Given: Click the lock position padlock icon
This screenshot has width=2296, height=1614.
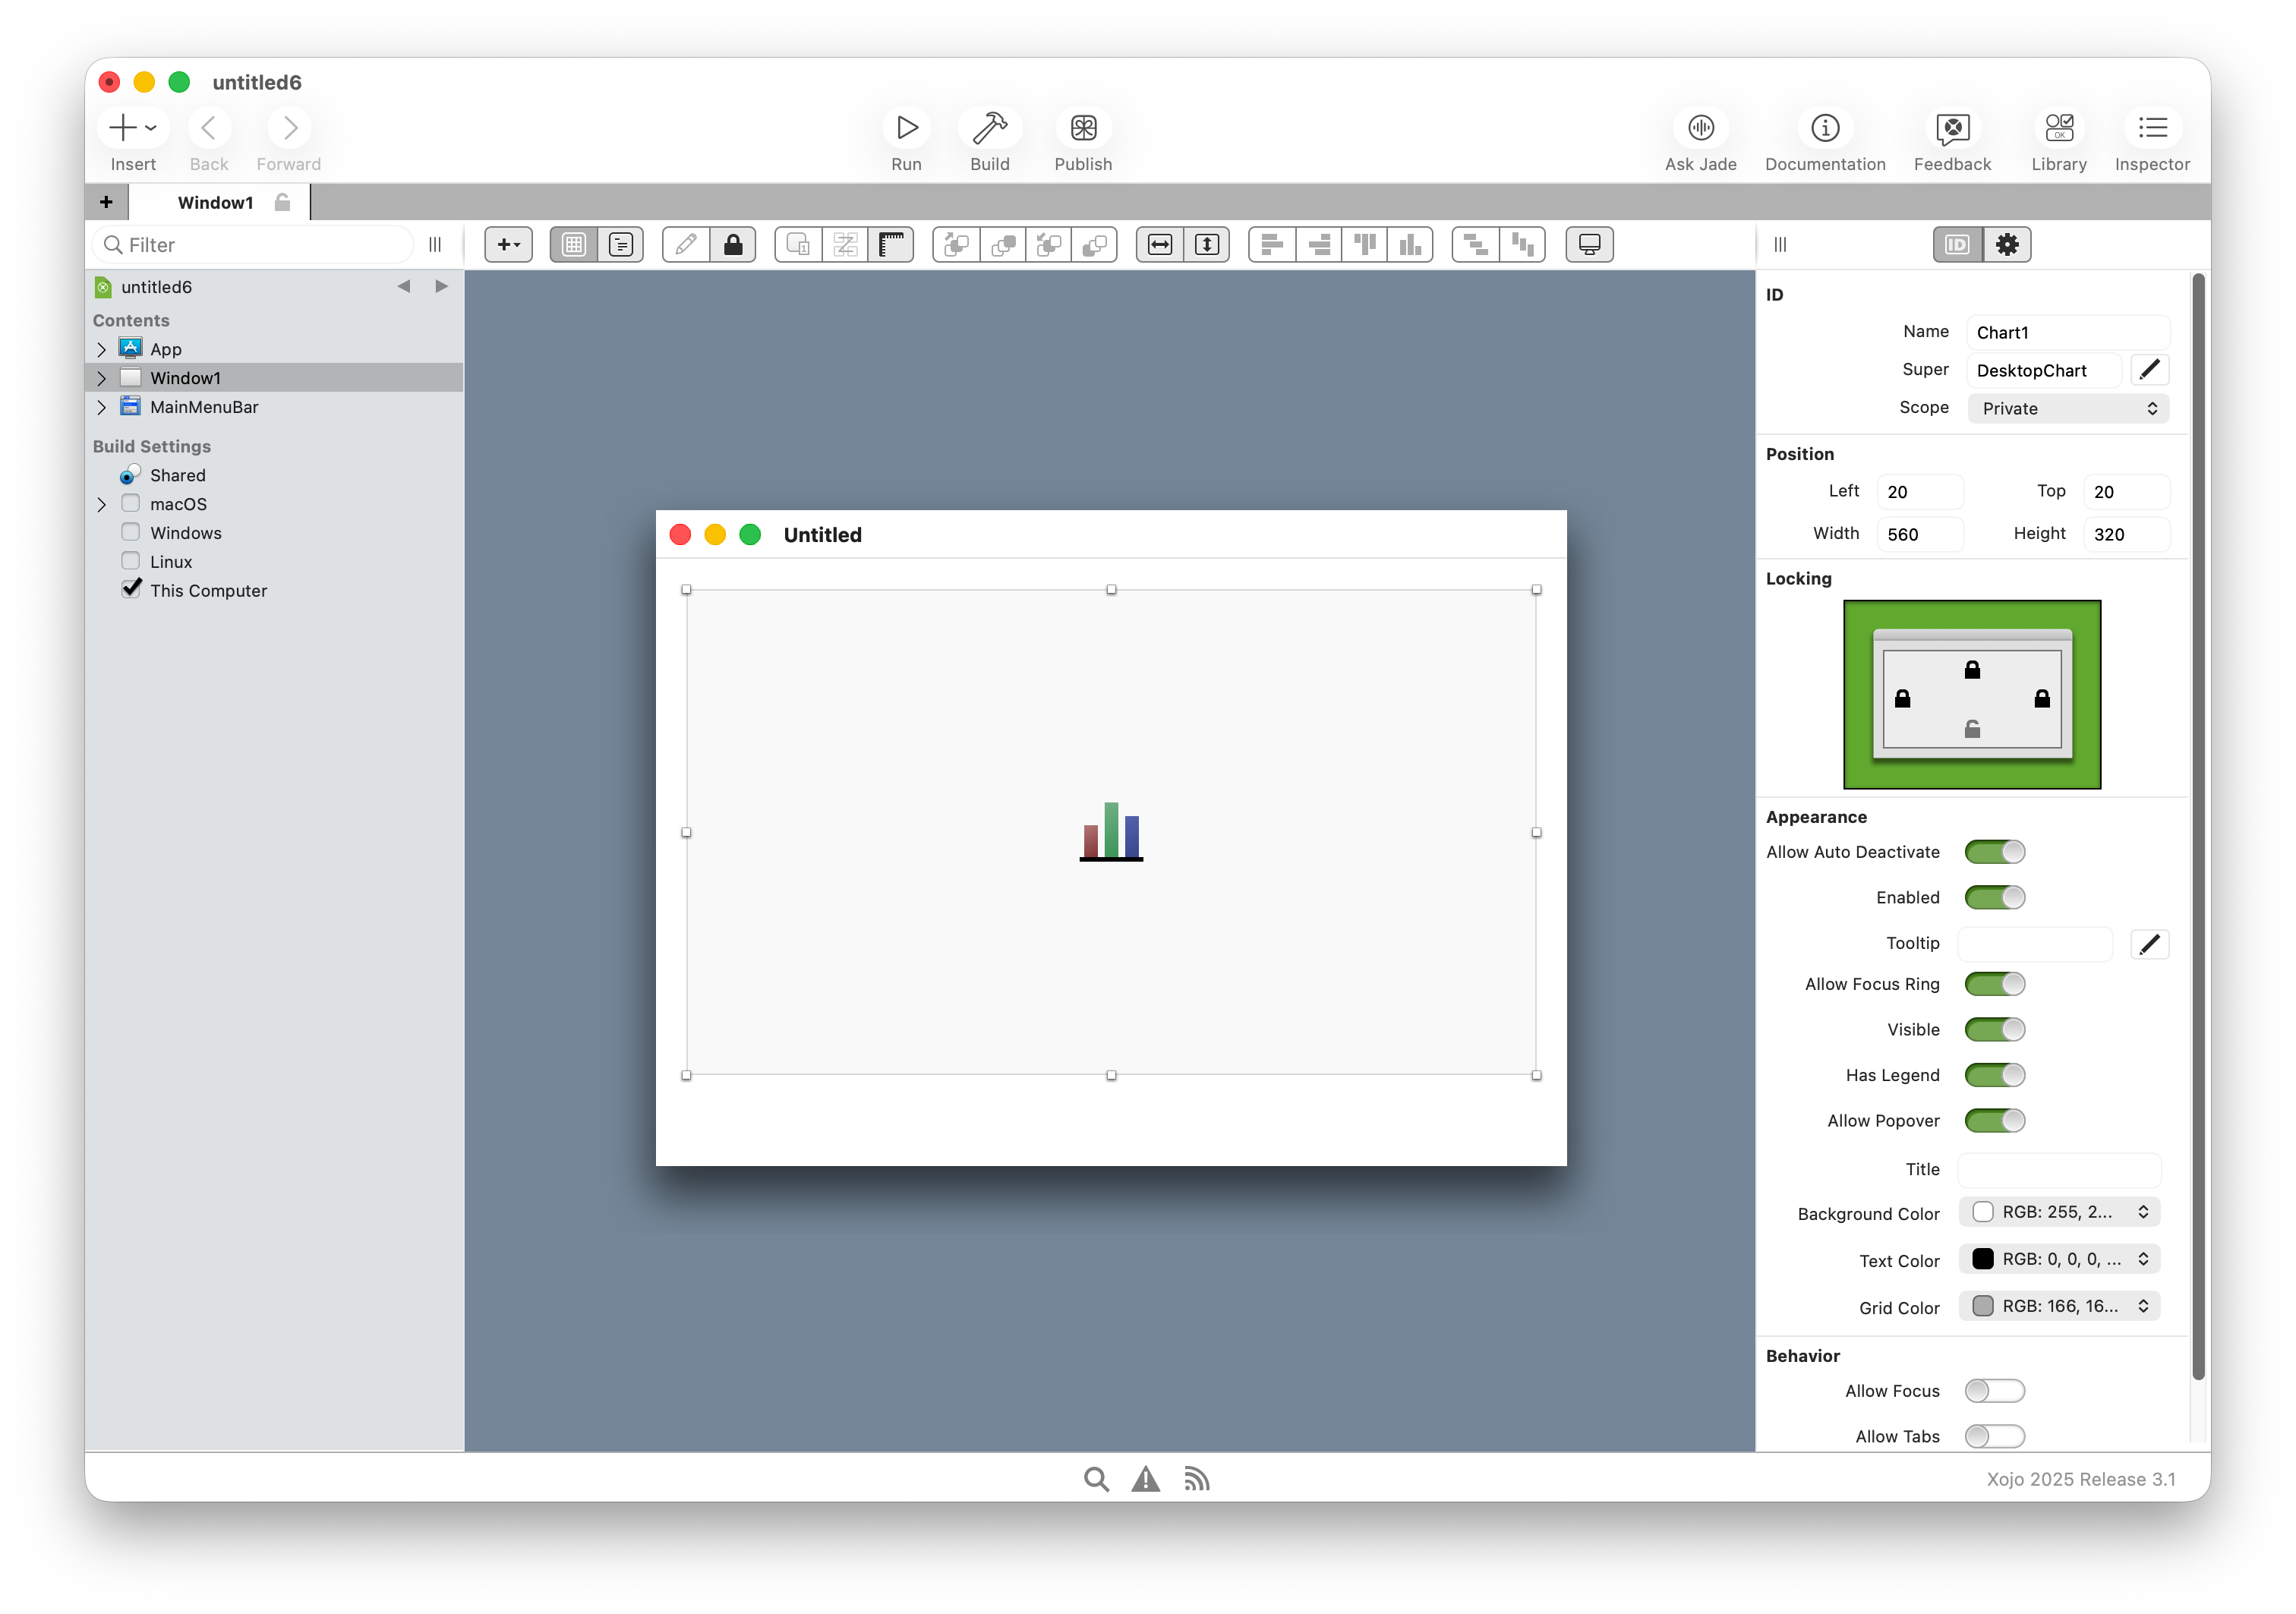Looking at the screenshot, I should (733, 245).
